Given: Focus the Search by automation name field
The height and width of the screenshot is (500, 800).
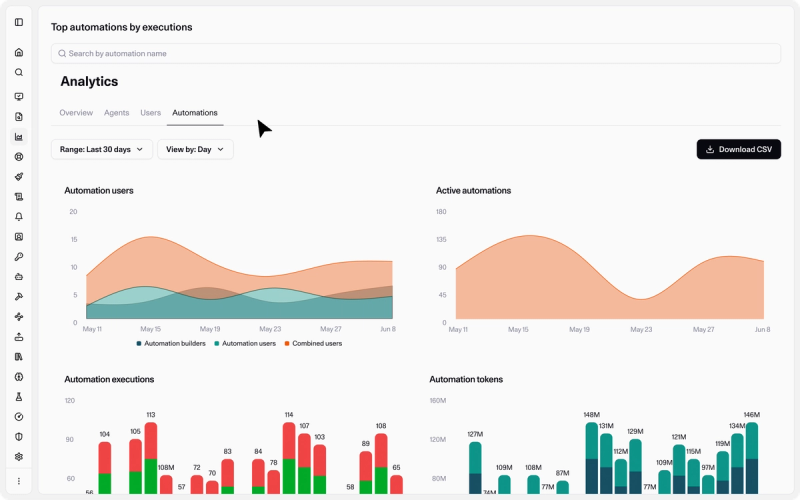Looking at the screenshot, I should [416, 54].
